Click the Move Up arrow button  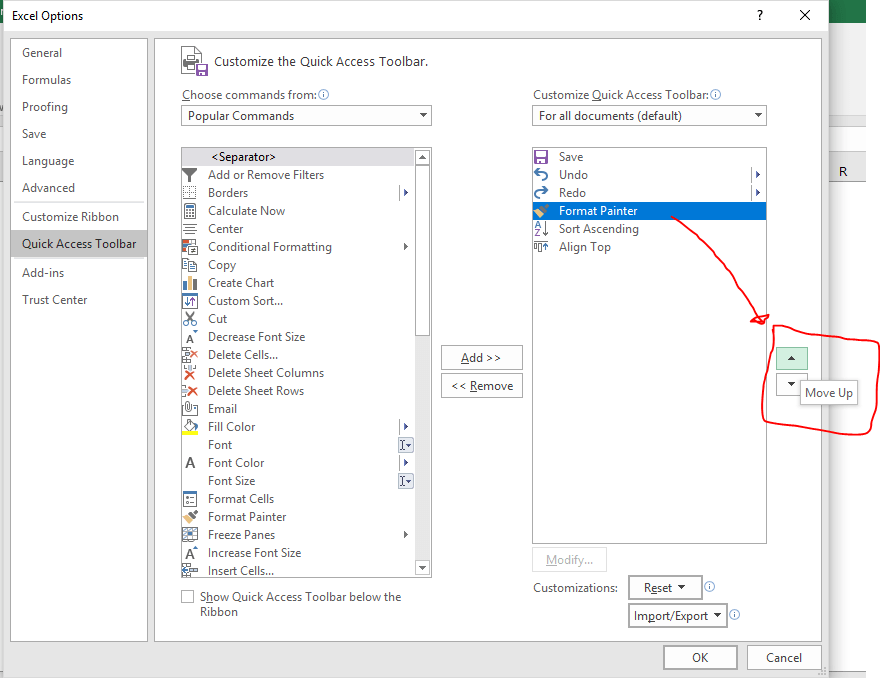(791, 358)
